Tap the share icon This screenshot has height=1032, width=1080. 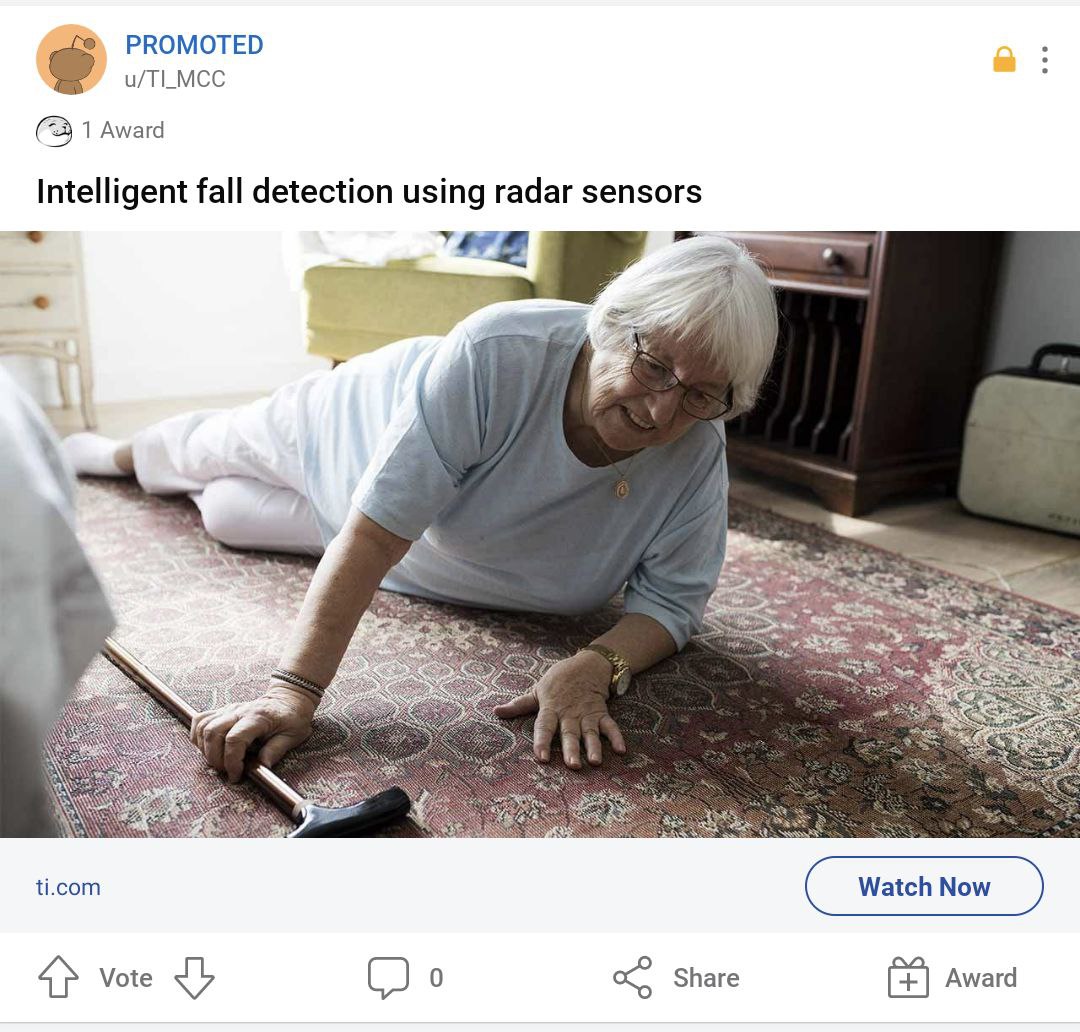632,978
